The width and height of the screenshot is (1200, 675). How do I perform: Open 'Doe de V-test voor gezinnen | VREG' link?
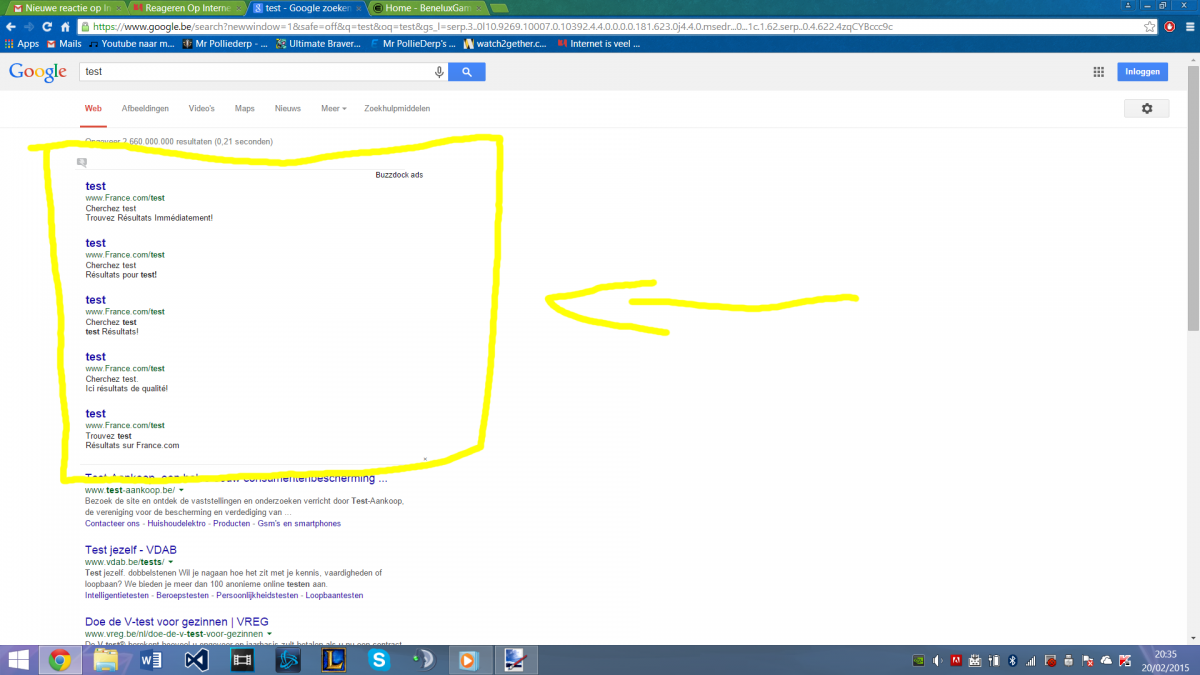[177, 622]
